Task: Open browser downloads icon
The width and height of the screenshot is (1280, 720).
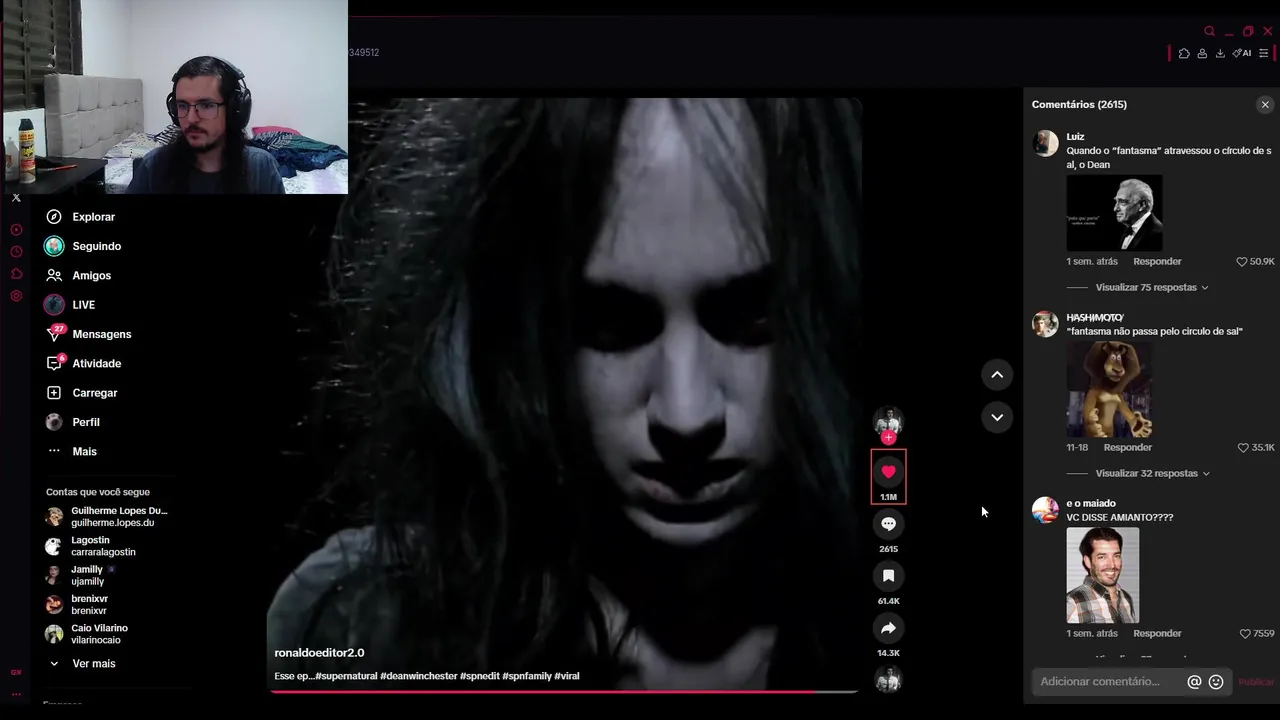Action: pos(1220,53)
